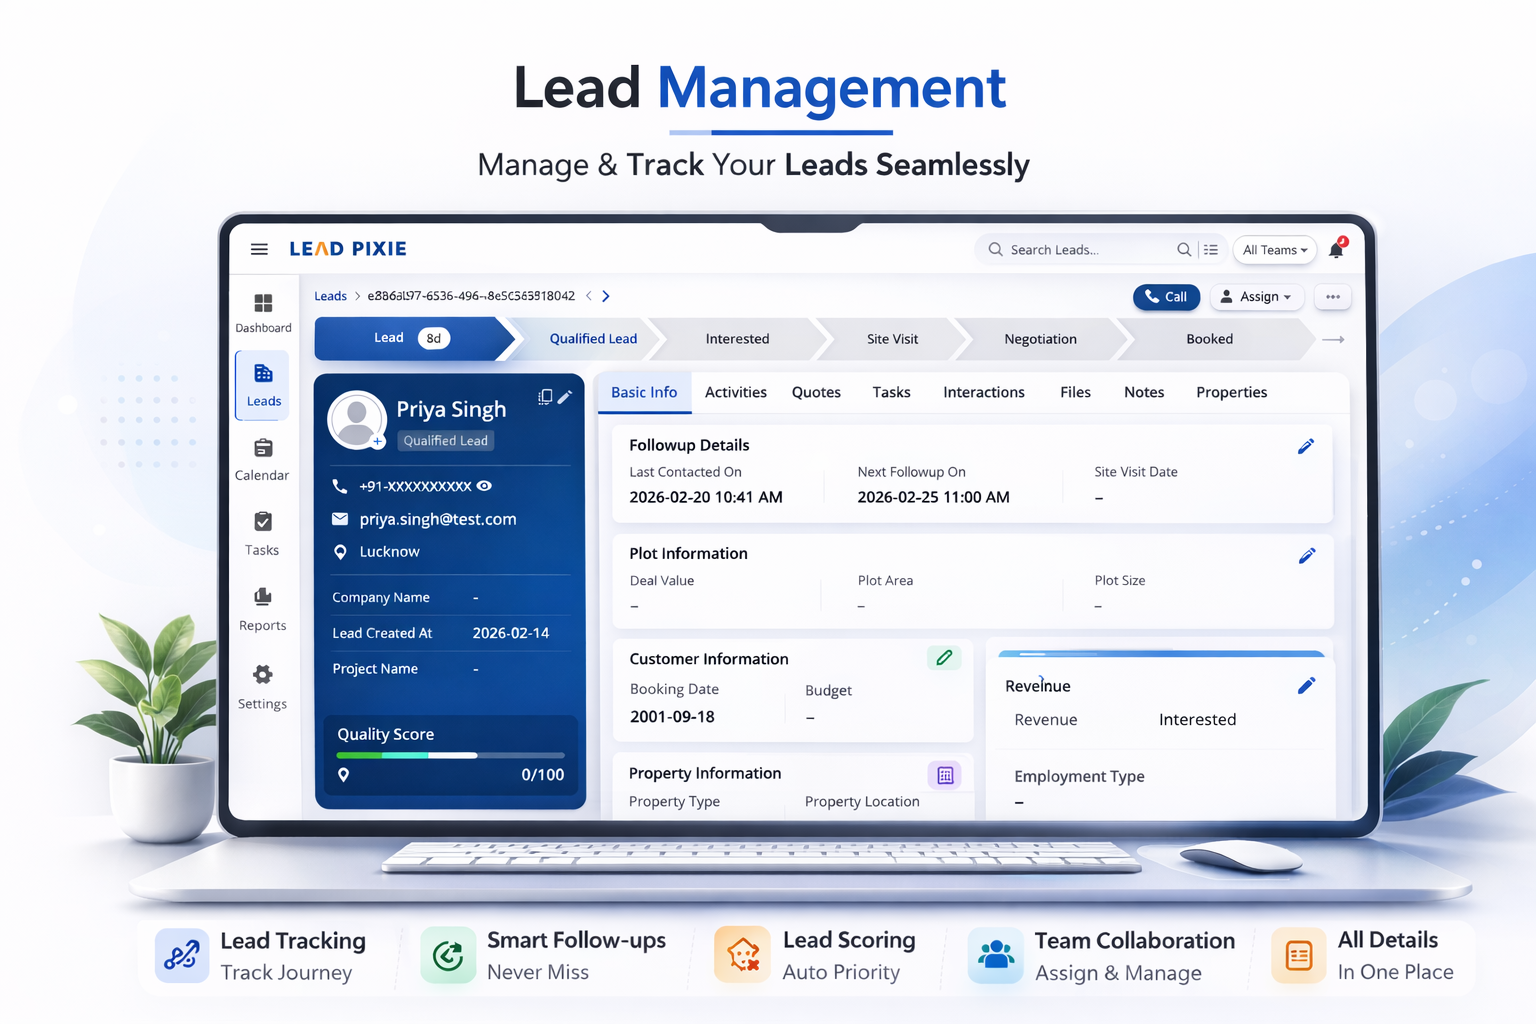1536x1024 pixels.
Task: Go to next lead chevron
Action: click(x=606, y=296)
